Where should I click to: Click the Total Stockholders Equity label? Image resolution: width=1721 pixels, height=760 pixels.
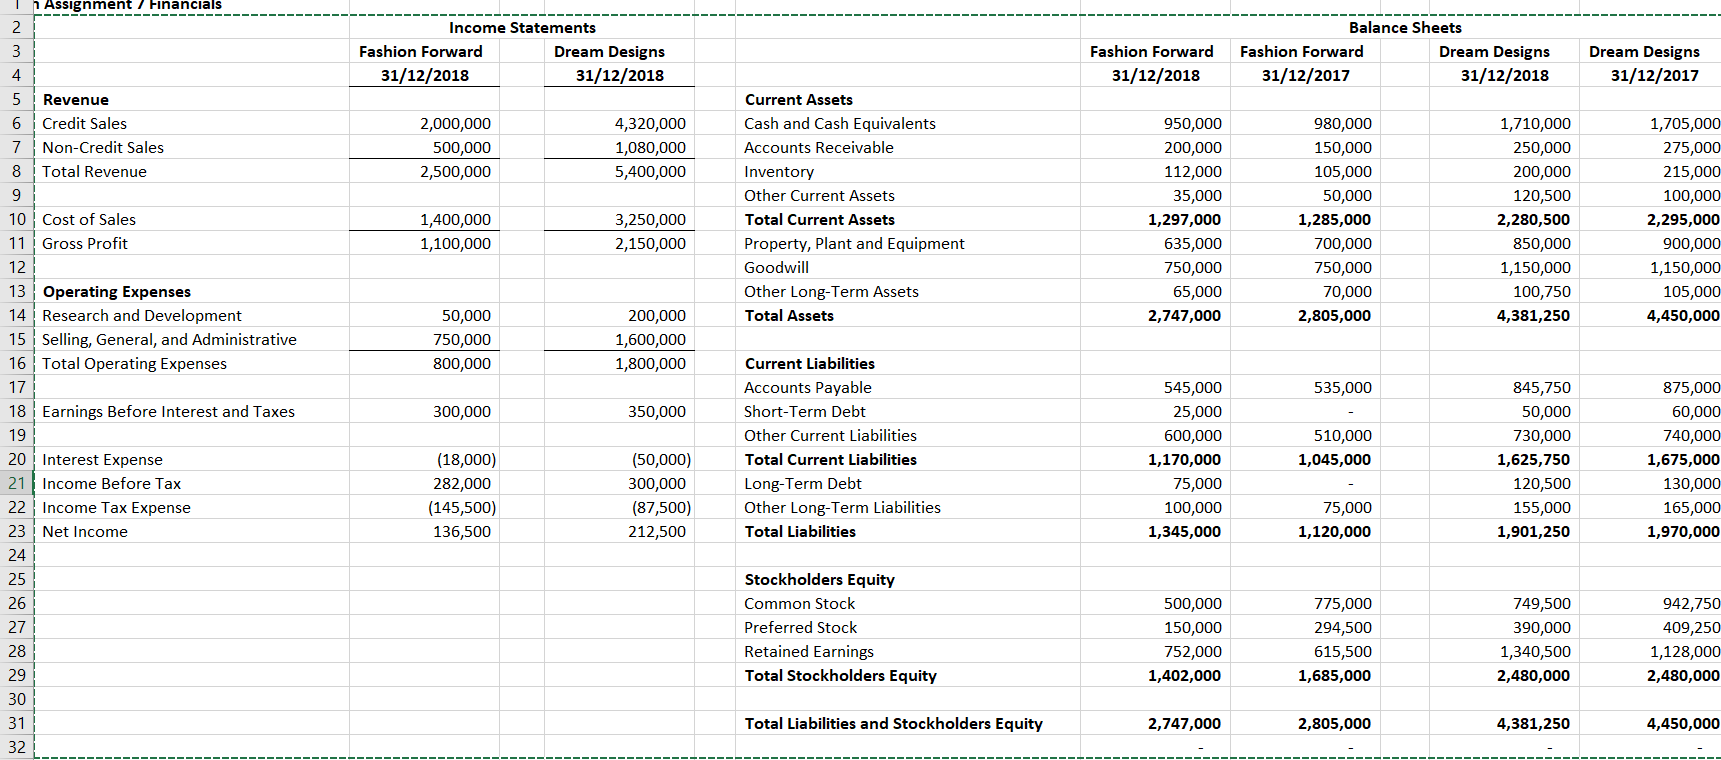click(x=841, y=675)
